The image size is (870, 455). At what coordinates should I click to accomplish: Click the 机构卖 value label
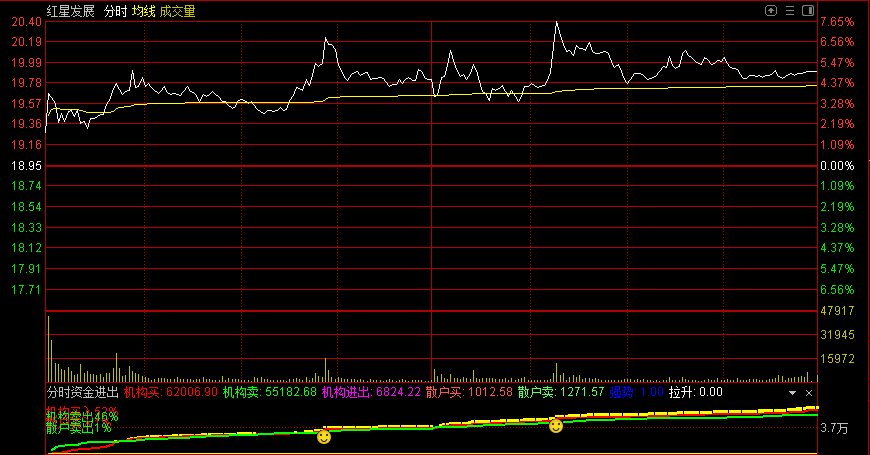pyautogui.click(x=269, y=393)
